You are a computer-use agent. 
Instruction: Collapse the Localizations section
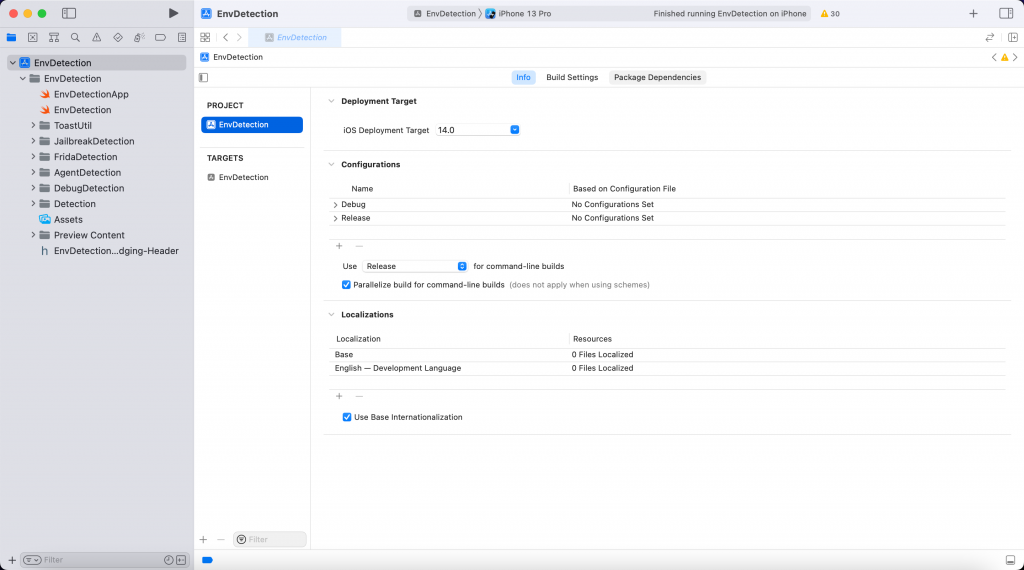coord(331,315)
